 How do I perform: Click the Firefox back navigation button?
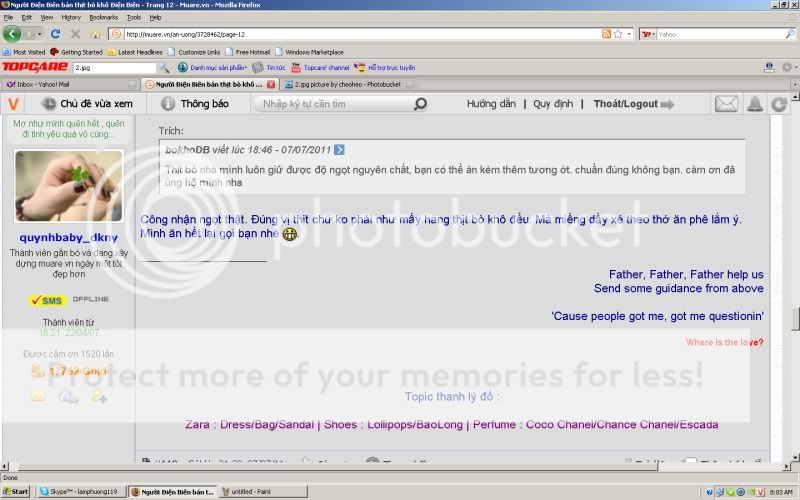13,34
